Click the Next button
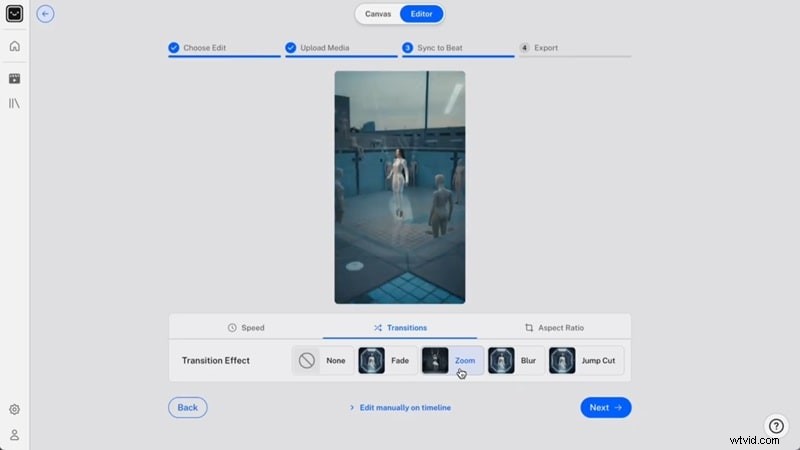This screenshot has width=800, height=450. pyautogui.click(x=605, y=407)
